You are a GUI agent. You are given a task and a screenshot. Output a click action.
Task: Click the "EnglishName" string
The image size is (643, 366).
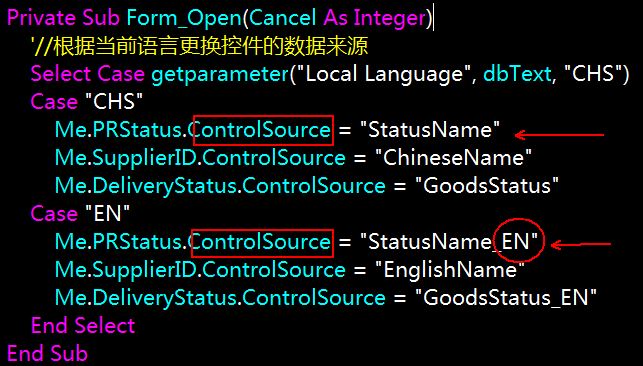tap(450, 269)
